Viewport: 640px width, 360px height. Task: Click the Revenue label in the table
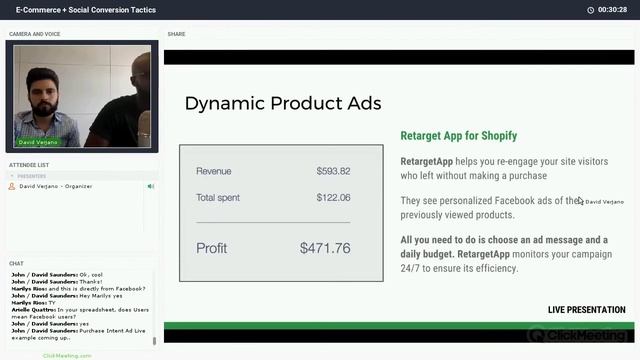(x=213, y=171)
